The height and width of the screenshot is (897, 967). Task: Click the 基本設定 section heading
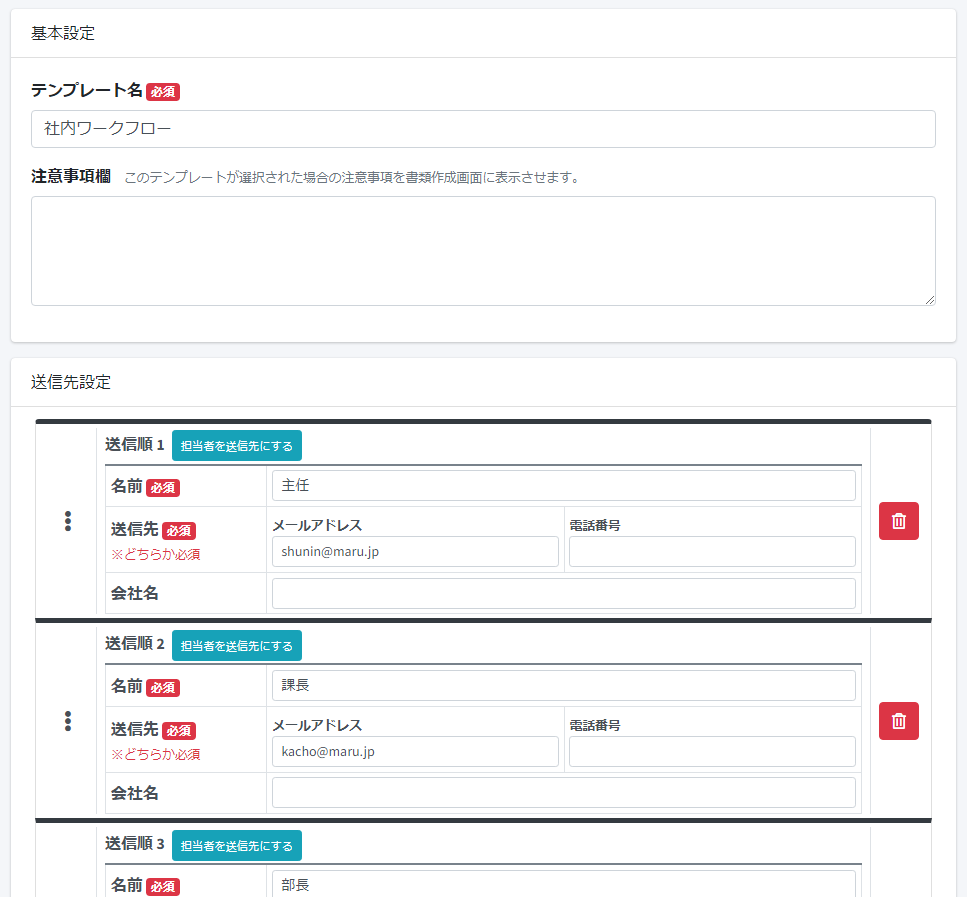tap(63, 33)
